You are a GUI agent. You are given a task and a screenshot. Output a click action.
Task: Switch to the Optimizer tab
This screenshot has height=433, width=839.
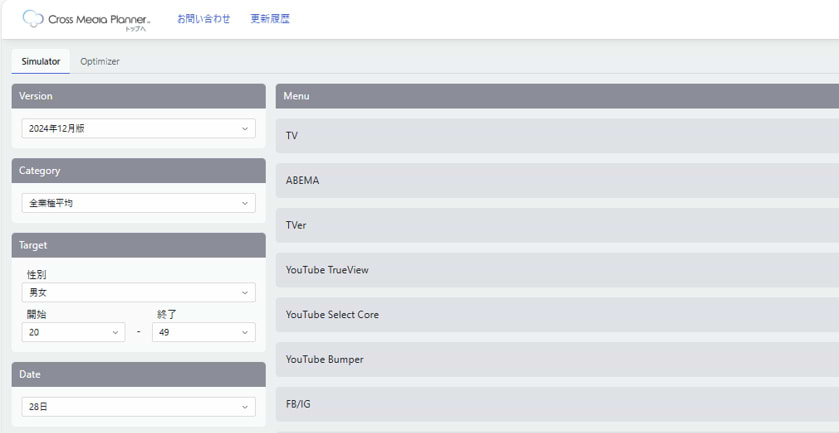[100, 62]
